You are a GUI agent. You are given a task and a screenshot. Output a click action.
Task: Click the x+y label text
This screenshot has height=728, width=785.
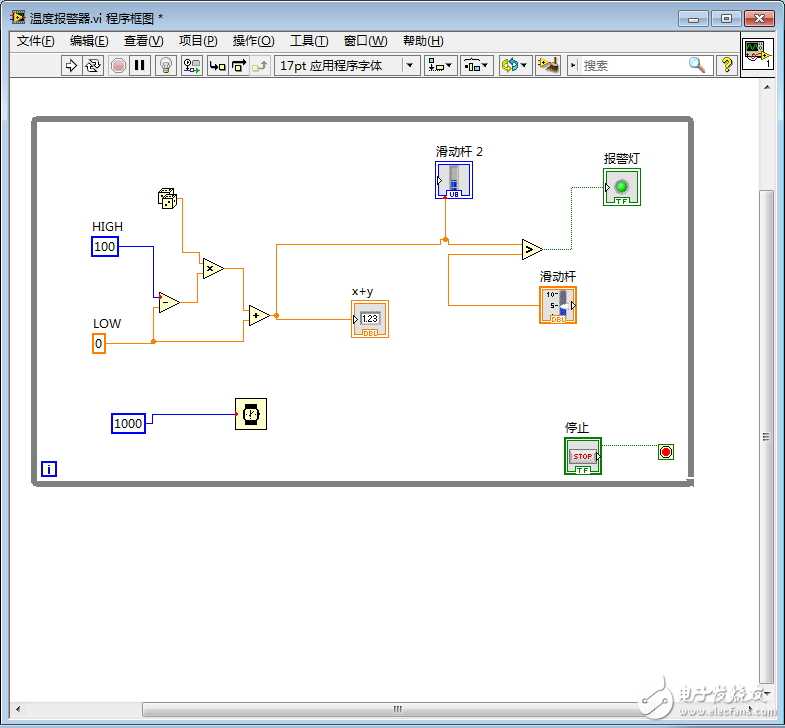(x=362, y=291)
